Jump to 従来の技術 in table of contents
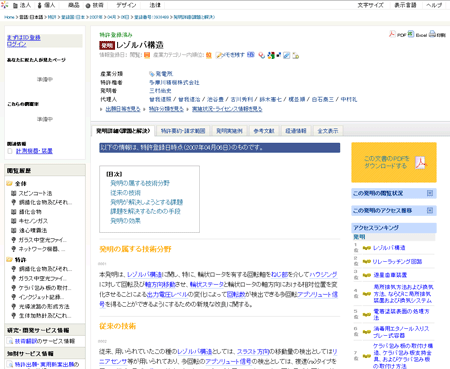 (125, 193)
